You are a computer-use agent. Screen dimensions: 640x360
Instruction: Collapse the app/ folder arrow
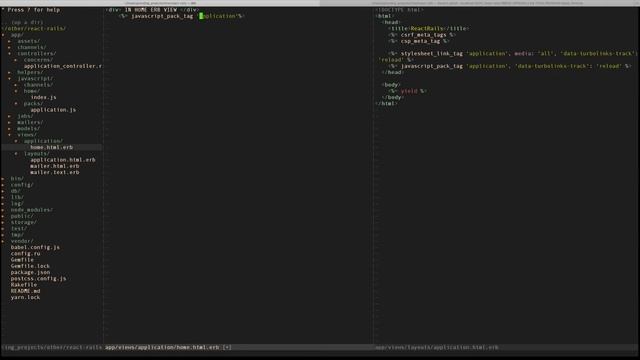tap(3, 35)
